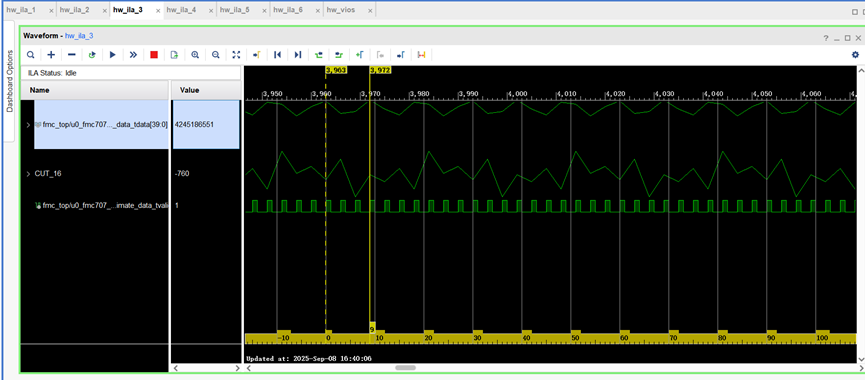865x380 pixels.
Task: Run trigger immediate double-arrow icon
Action: point(133,55)
